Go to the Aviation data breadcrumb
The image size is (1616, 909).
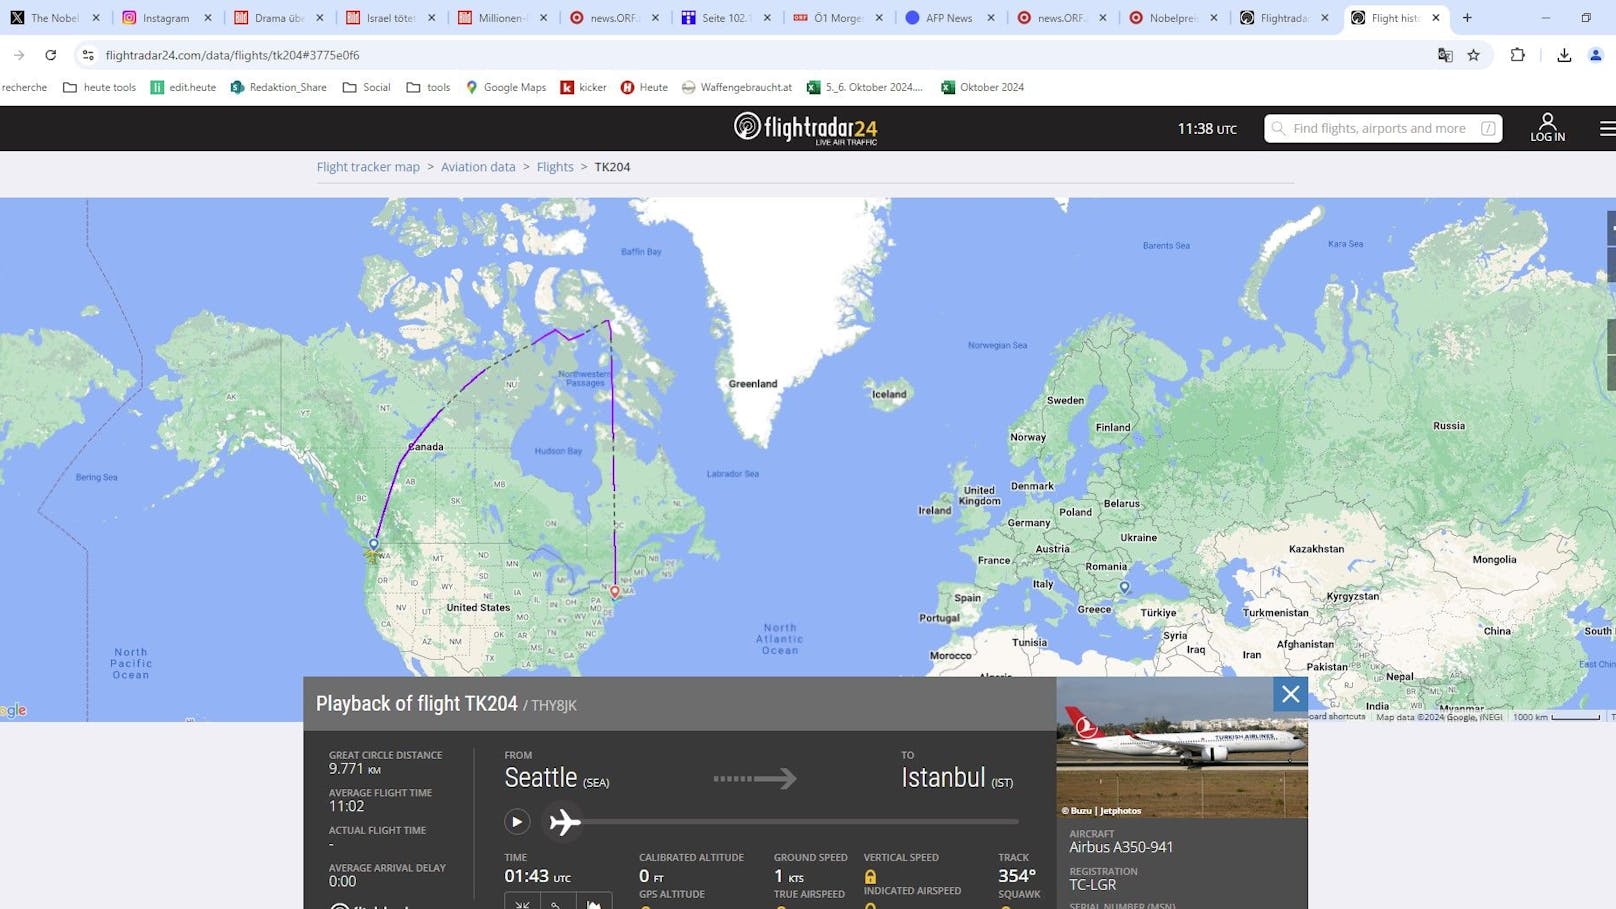point(478,167)
